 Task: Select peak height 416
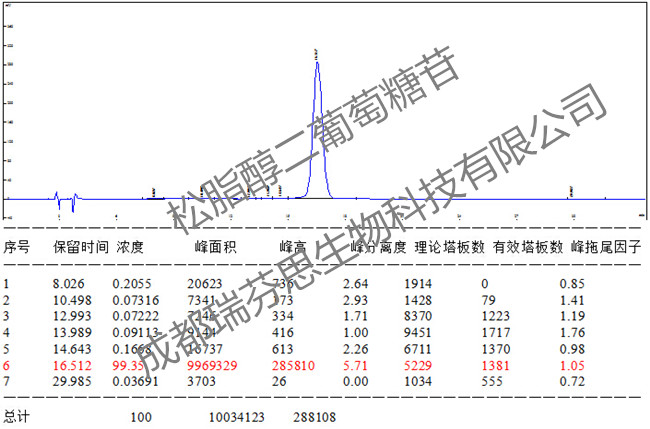(x=283, y=333)
